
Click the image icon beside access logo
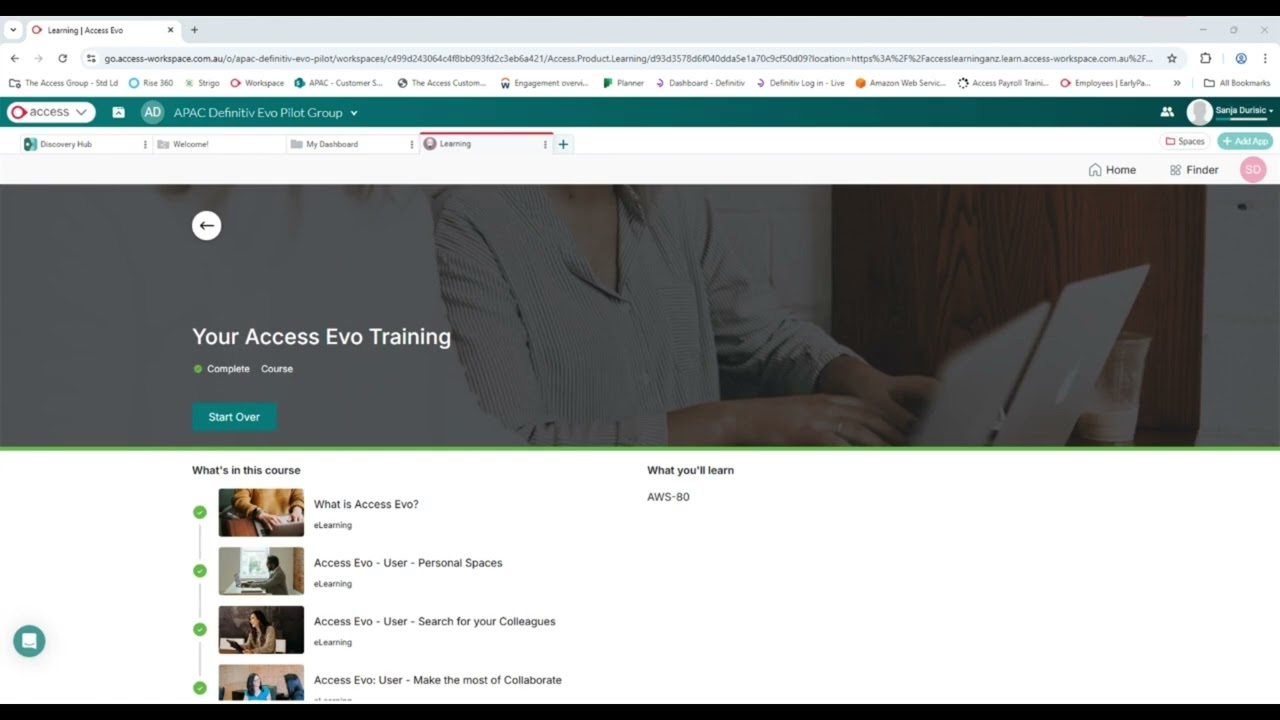click(118, 112)
